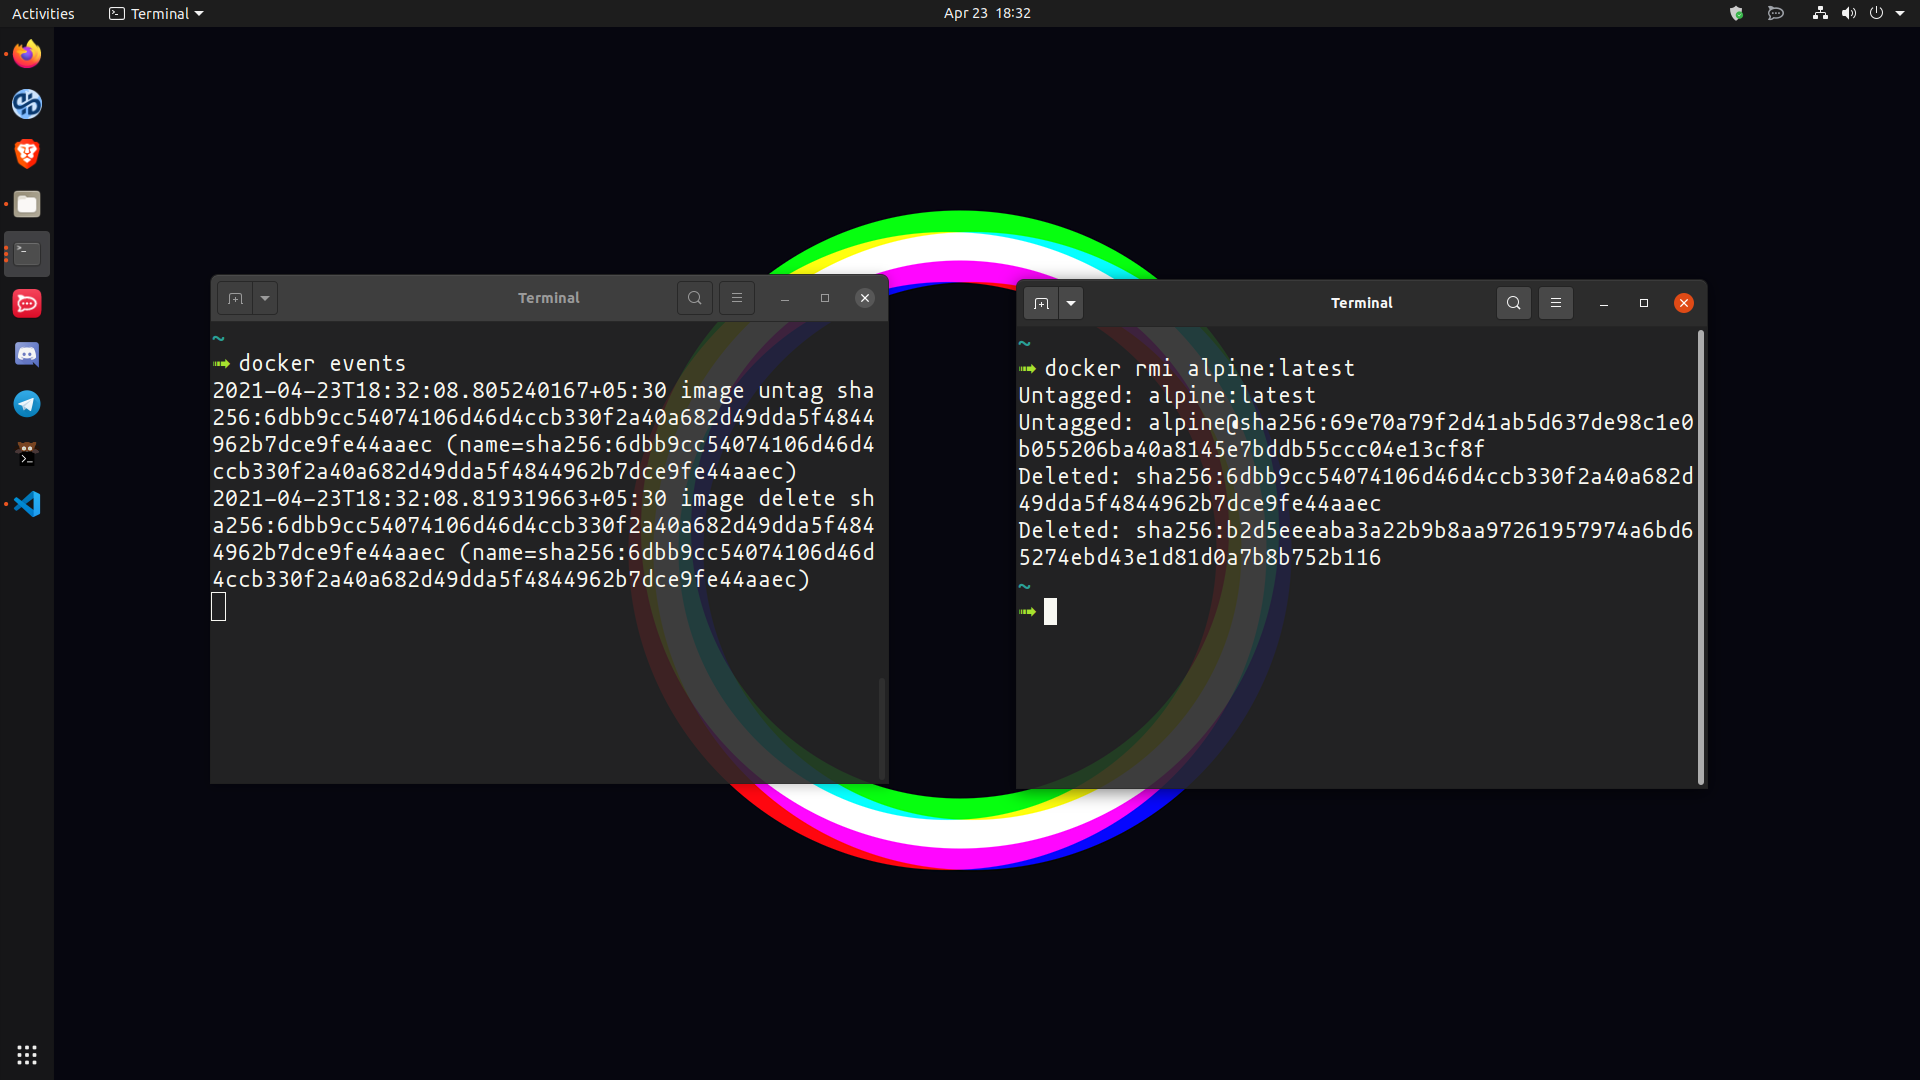Viewport: 1920px width, 1080px height.
Task: Open new tab dropdown in right Terminal
Action: coord(1071,303)
